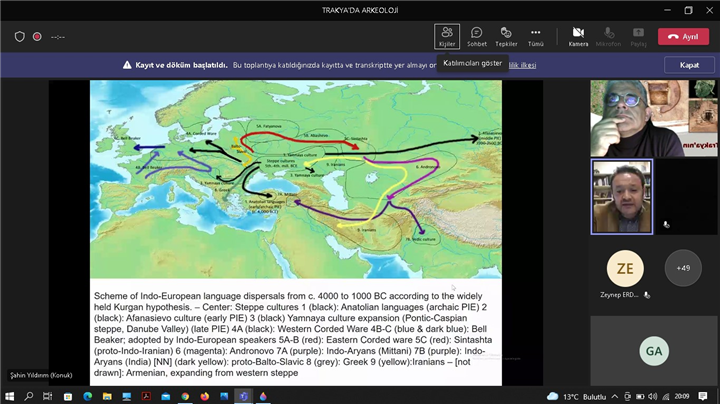Open the Sohbet chat panel
Screen dimensions: 720x404
477,37
